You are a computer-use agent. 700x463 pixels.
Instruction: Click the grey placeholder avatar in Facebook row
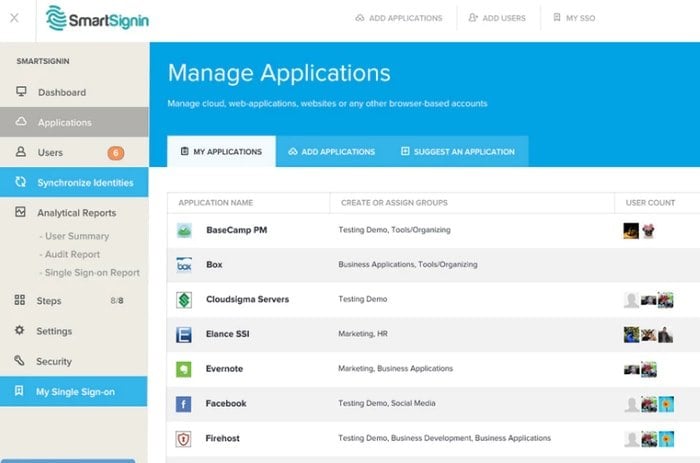(x=631, y=405)
